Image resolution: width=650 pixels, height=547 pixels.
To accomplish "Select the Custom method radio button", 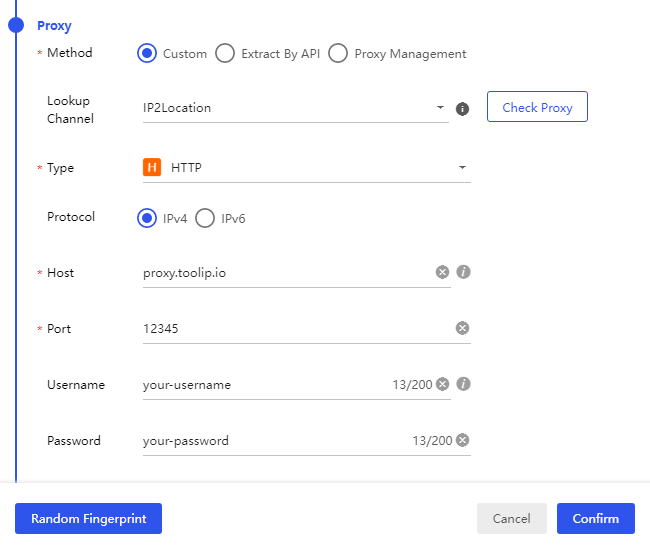I will 147,54.
